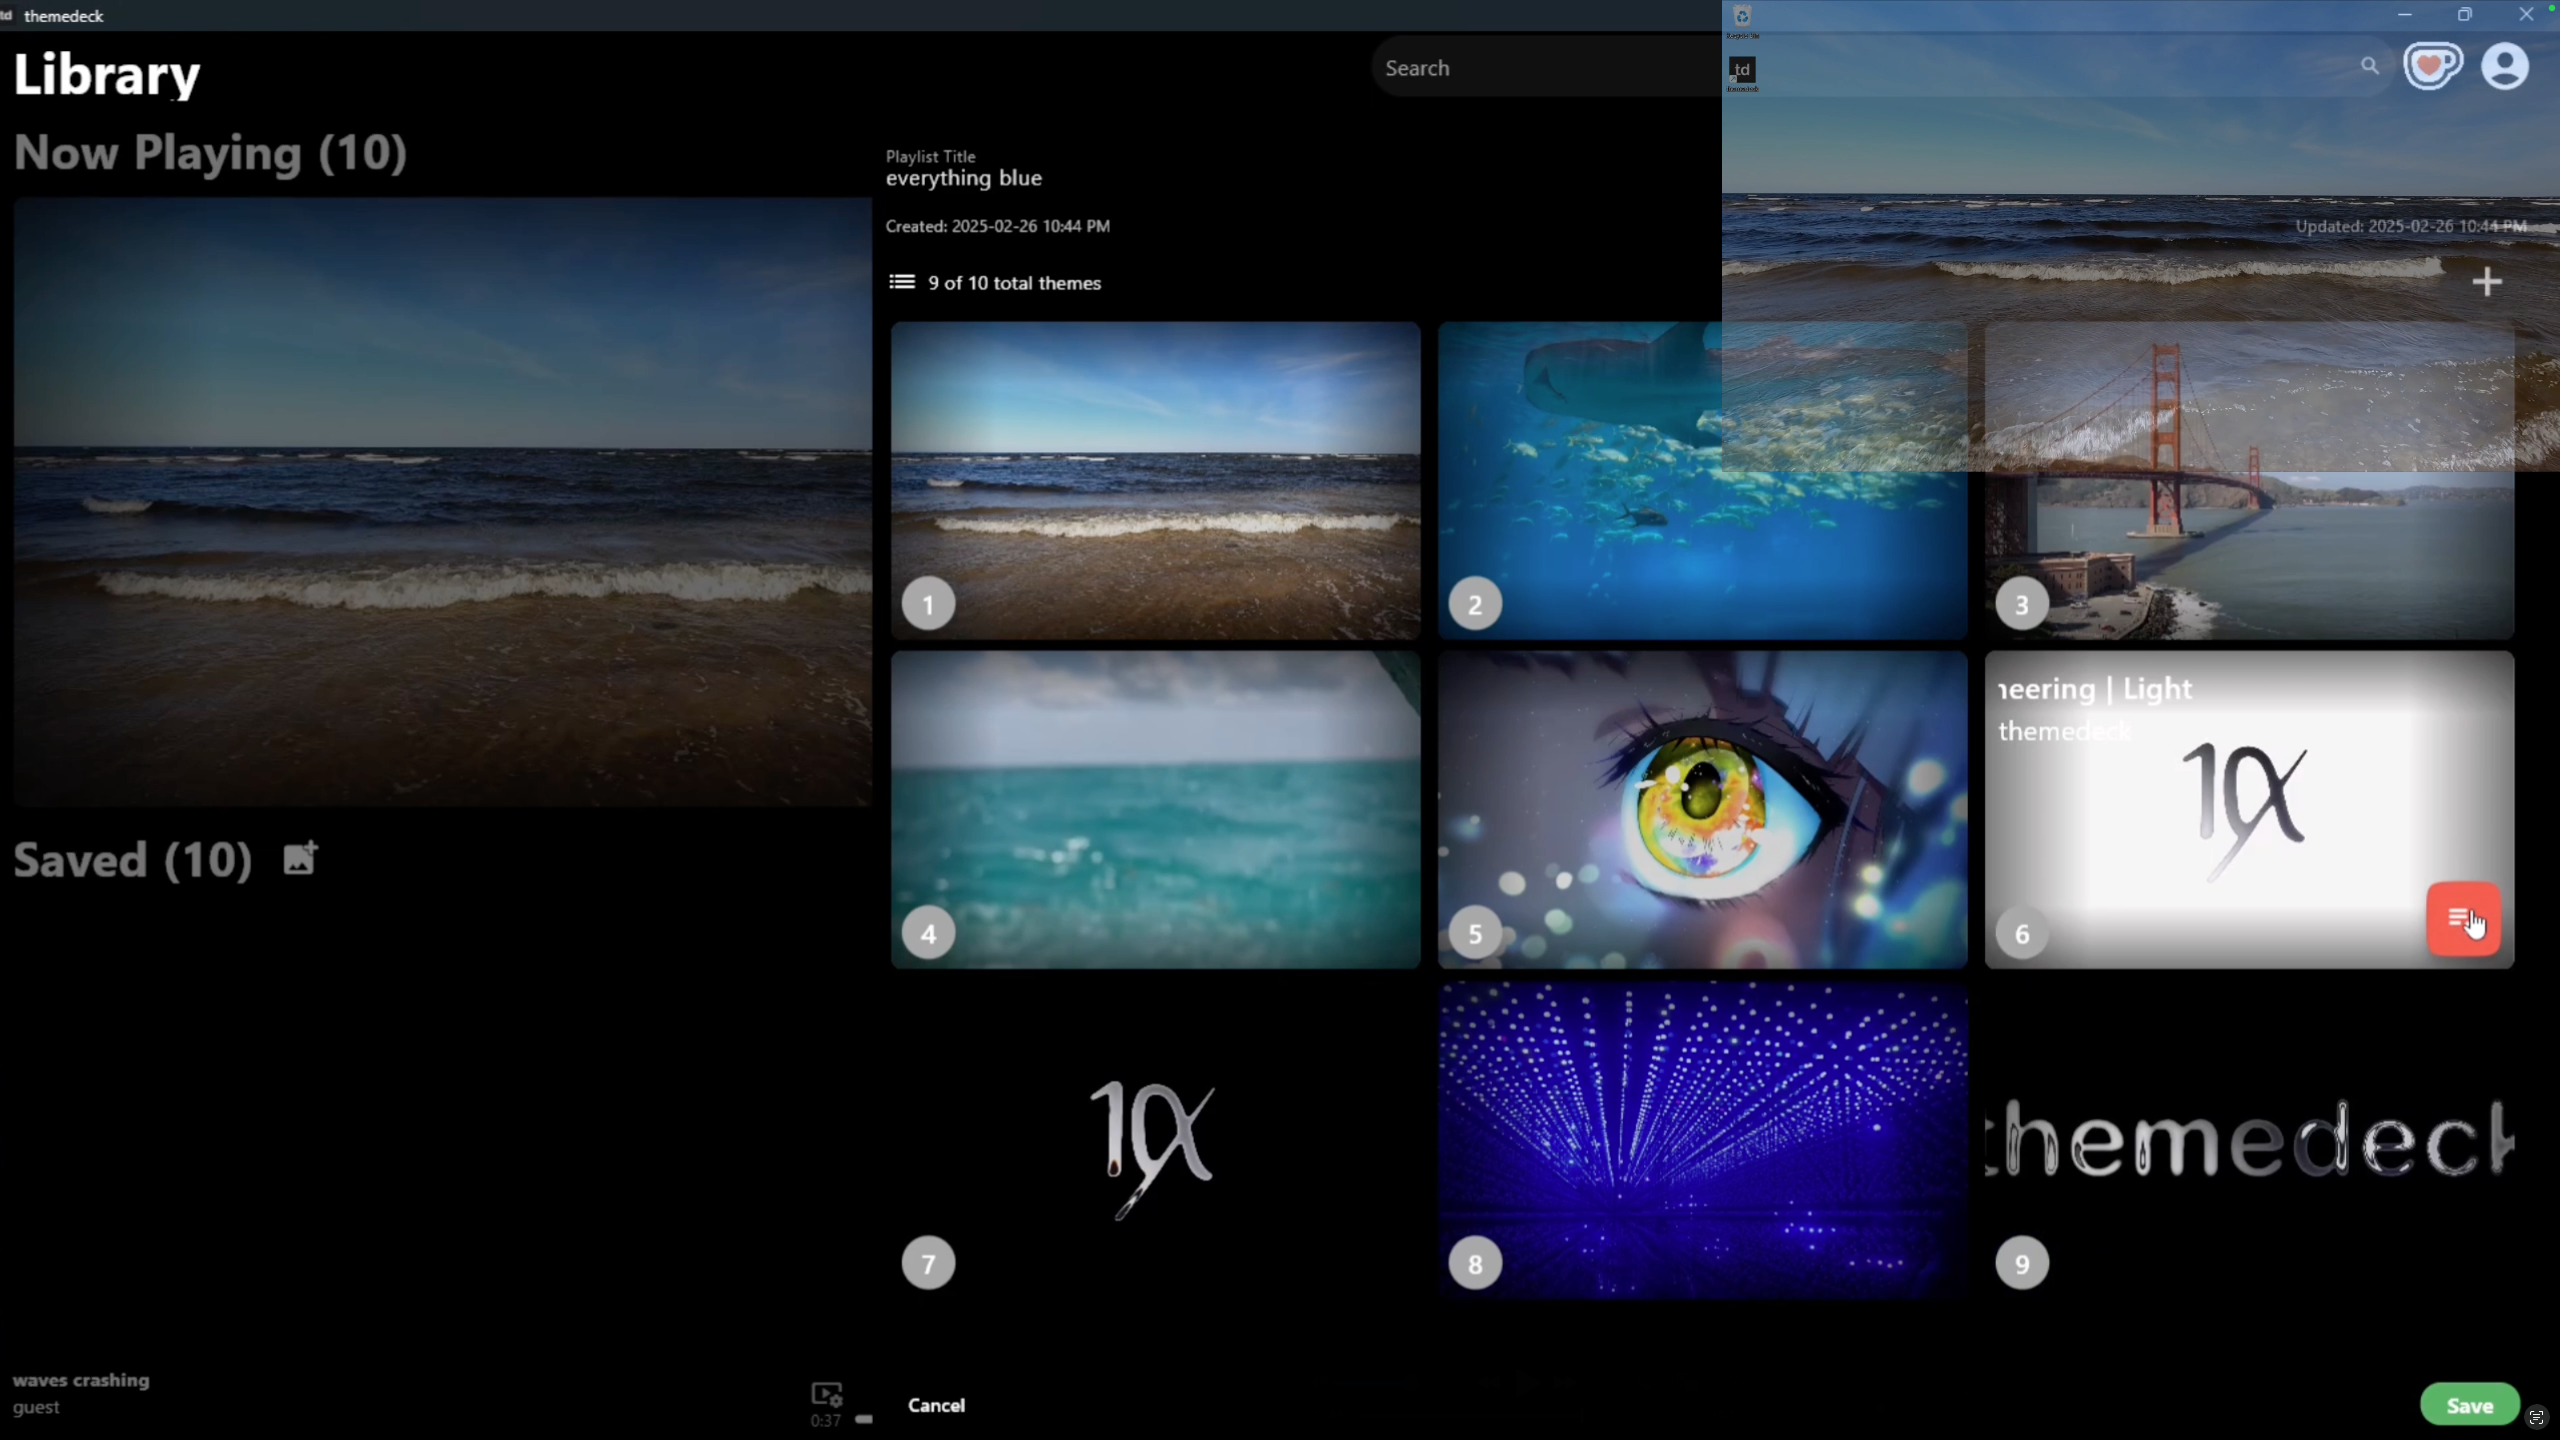Select the anime eye theme thumbnail 5
Screen dimensions: 2560x1440
pyautogui.click(x=1700, y=809)
